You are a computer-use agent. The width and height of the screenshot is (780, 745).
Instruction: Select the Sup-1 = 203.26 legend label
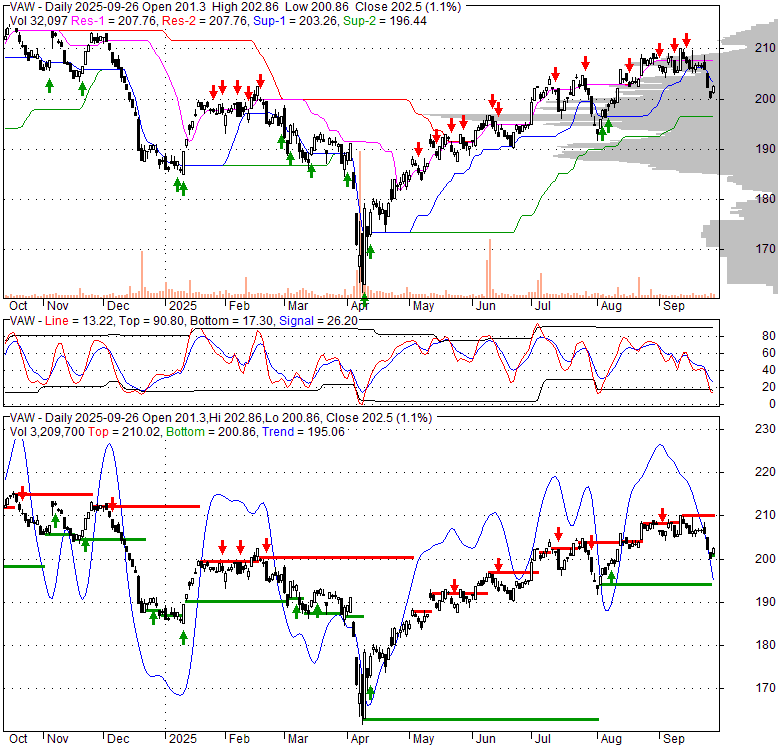point(295,21)
